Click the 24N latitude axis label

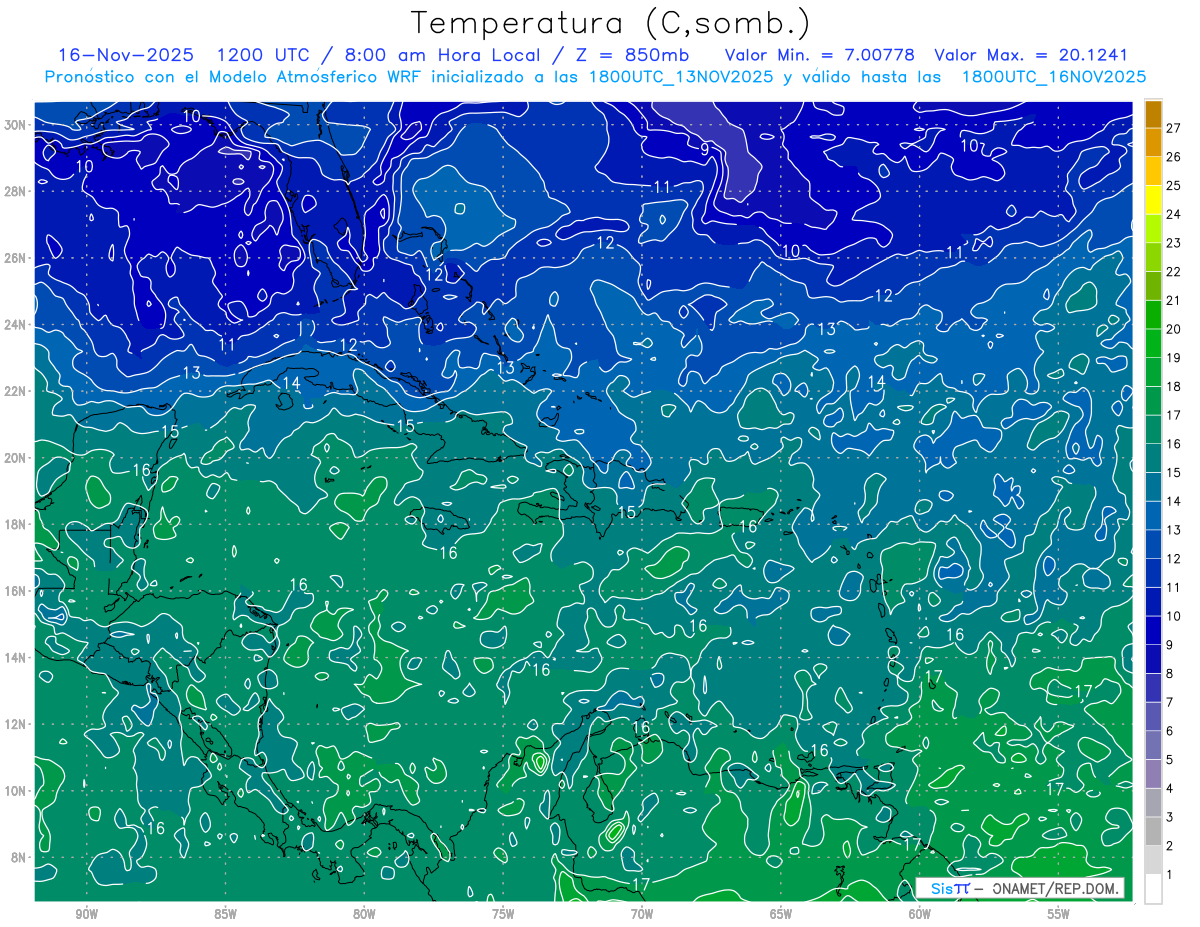pos(16,324)
